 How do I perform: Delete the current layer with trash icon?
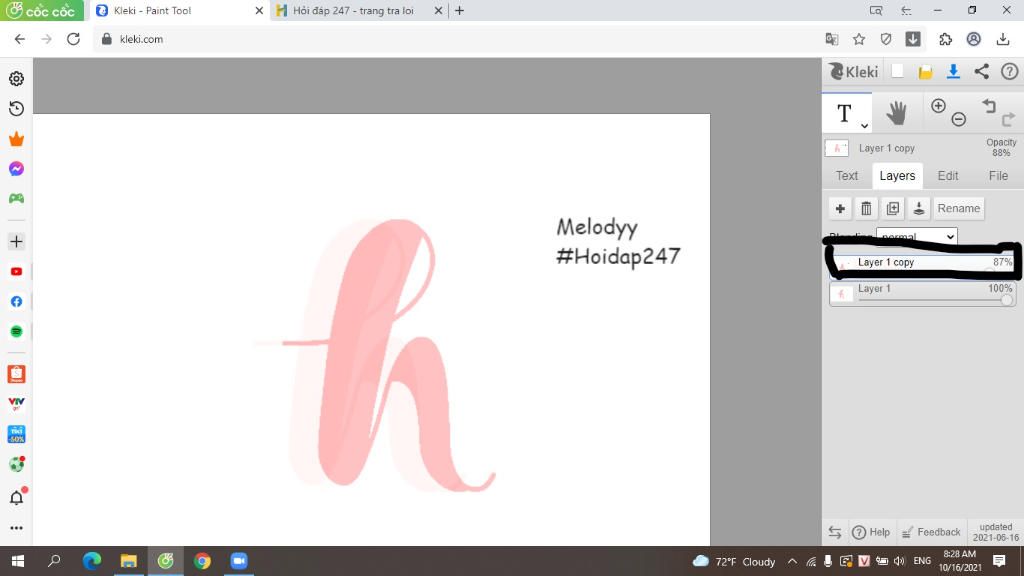coord(866,208)
